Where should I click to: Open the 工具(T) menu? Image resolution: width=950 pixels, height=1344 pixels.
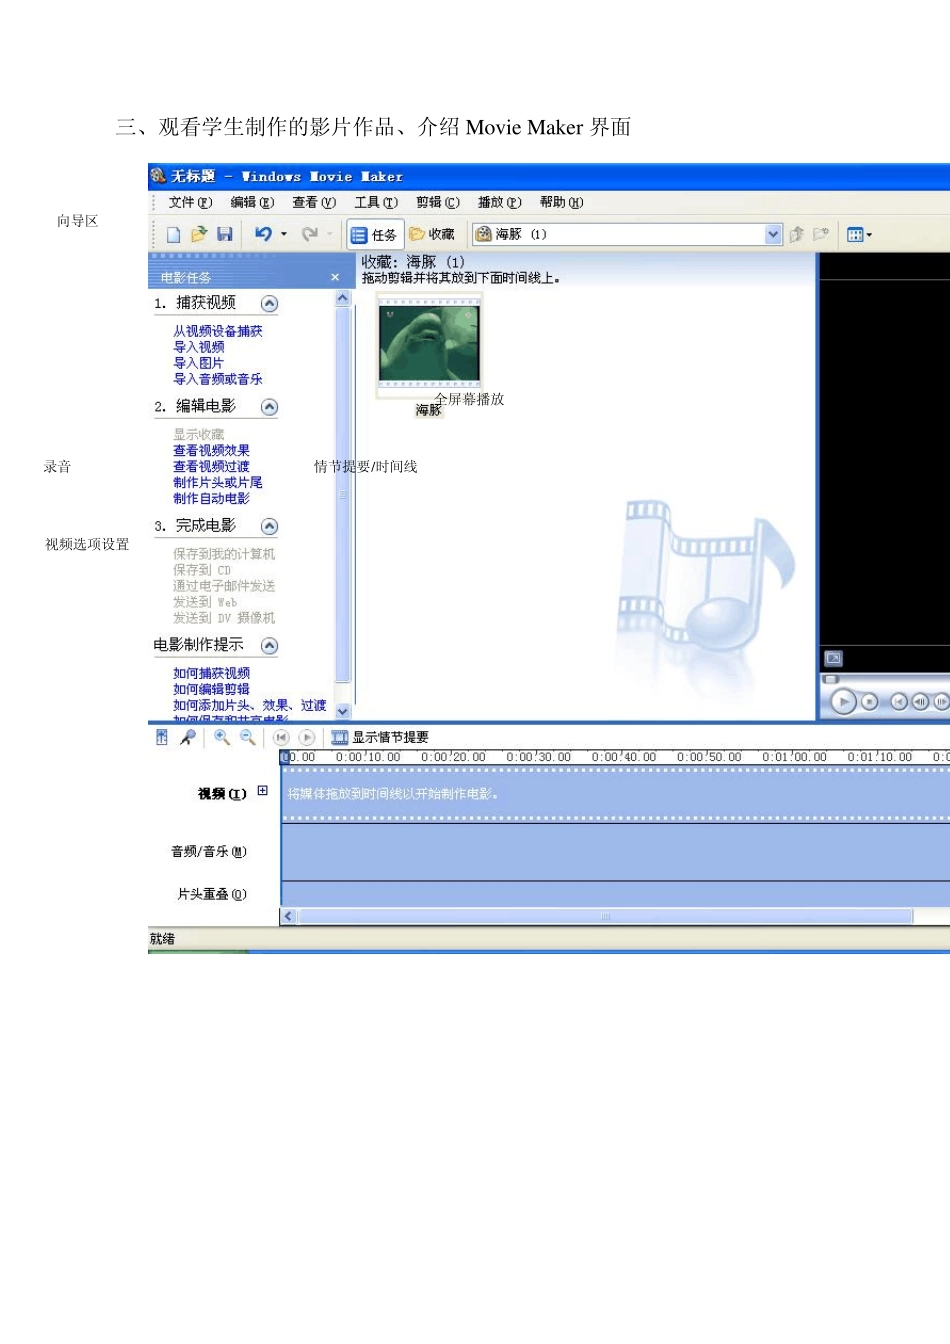tap(376, 202)
